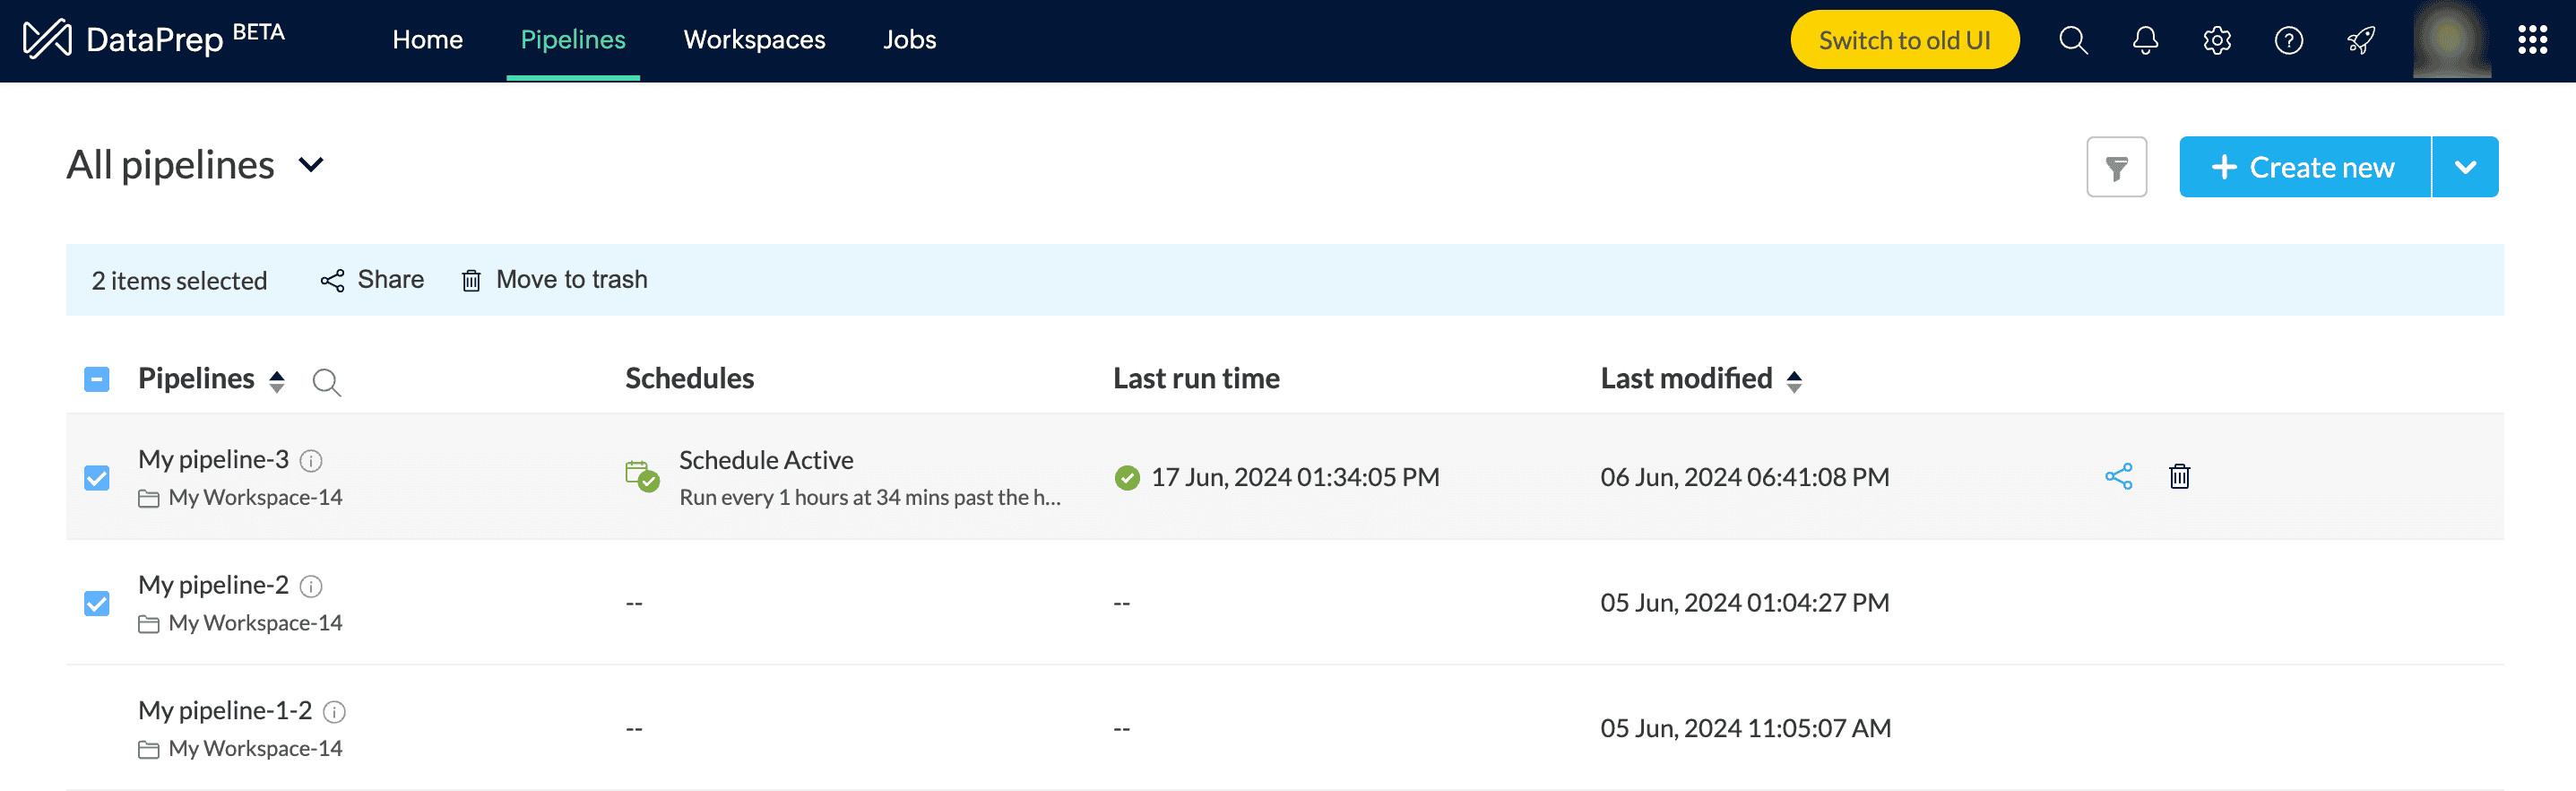Open the settings gear icon

tap(2217, 40)
